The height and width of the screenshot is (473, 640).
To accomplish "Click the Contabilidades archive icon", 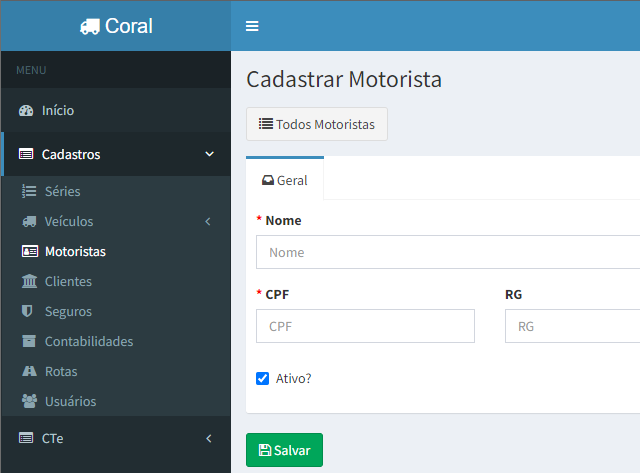I will tap(29, 342).
